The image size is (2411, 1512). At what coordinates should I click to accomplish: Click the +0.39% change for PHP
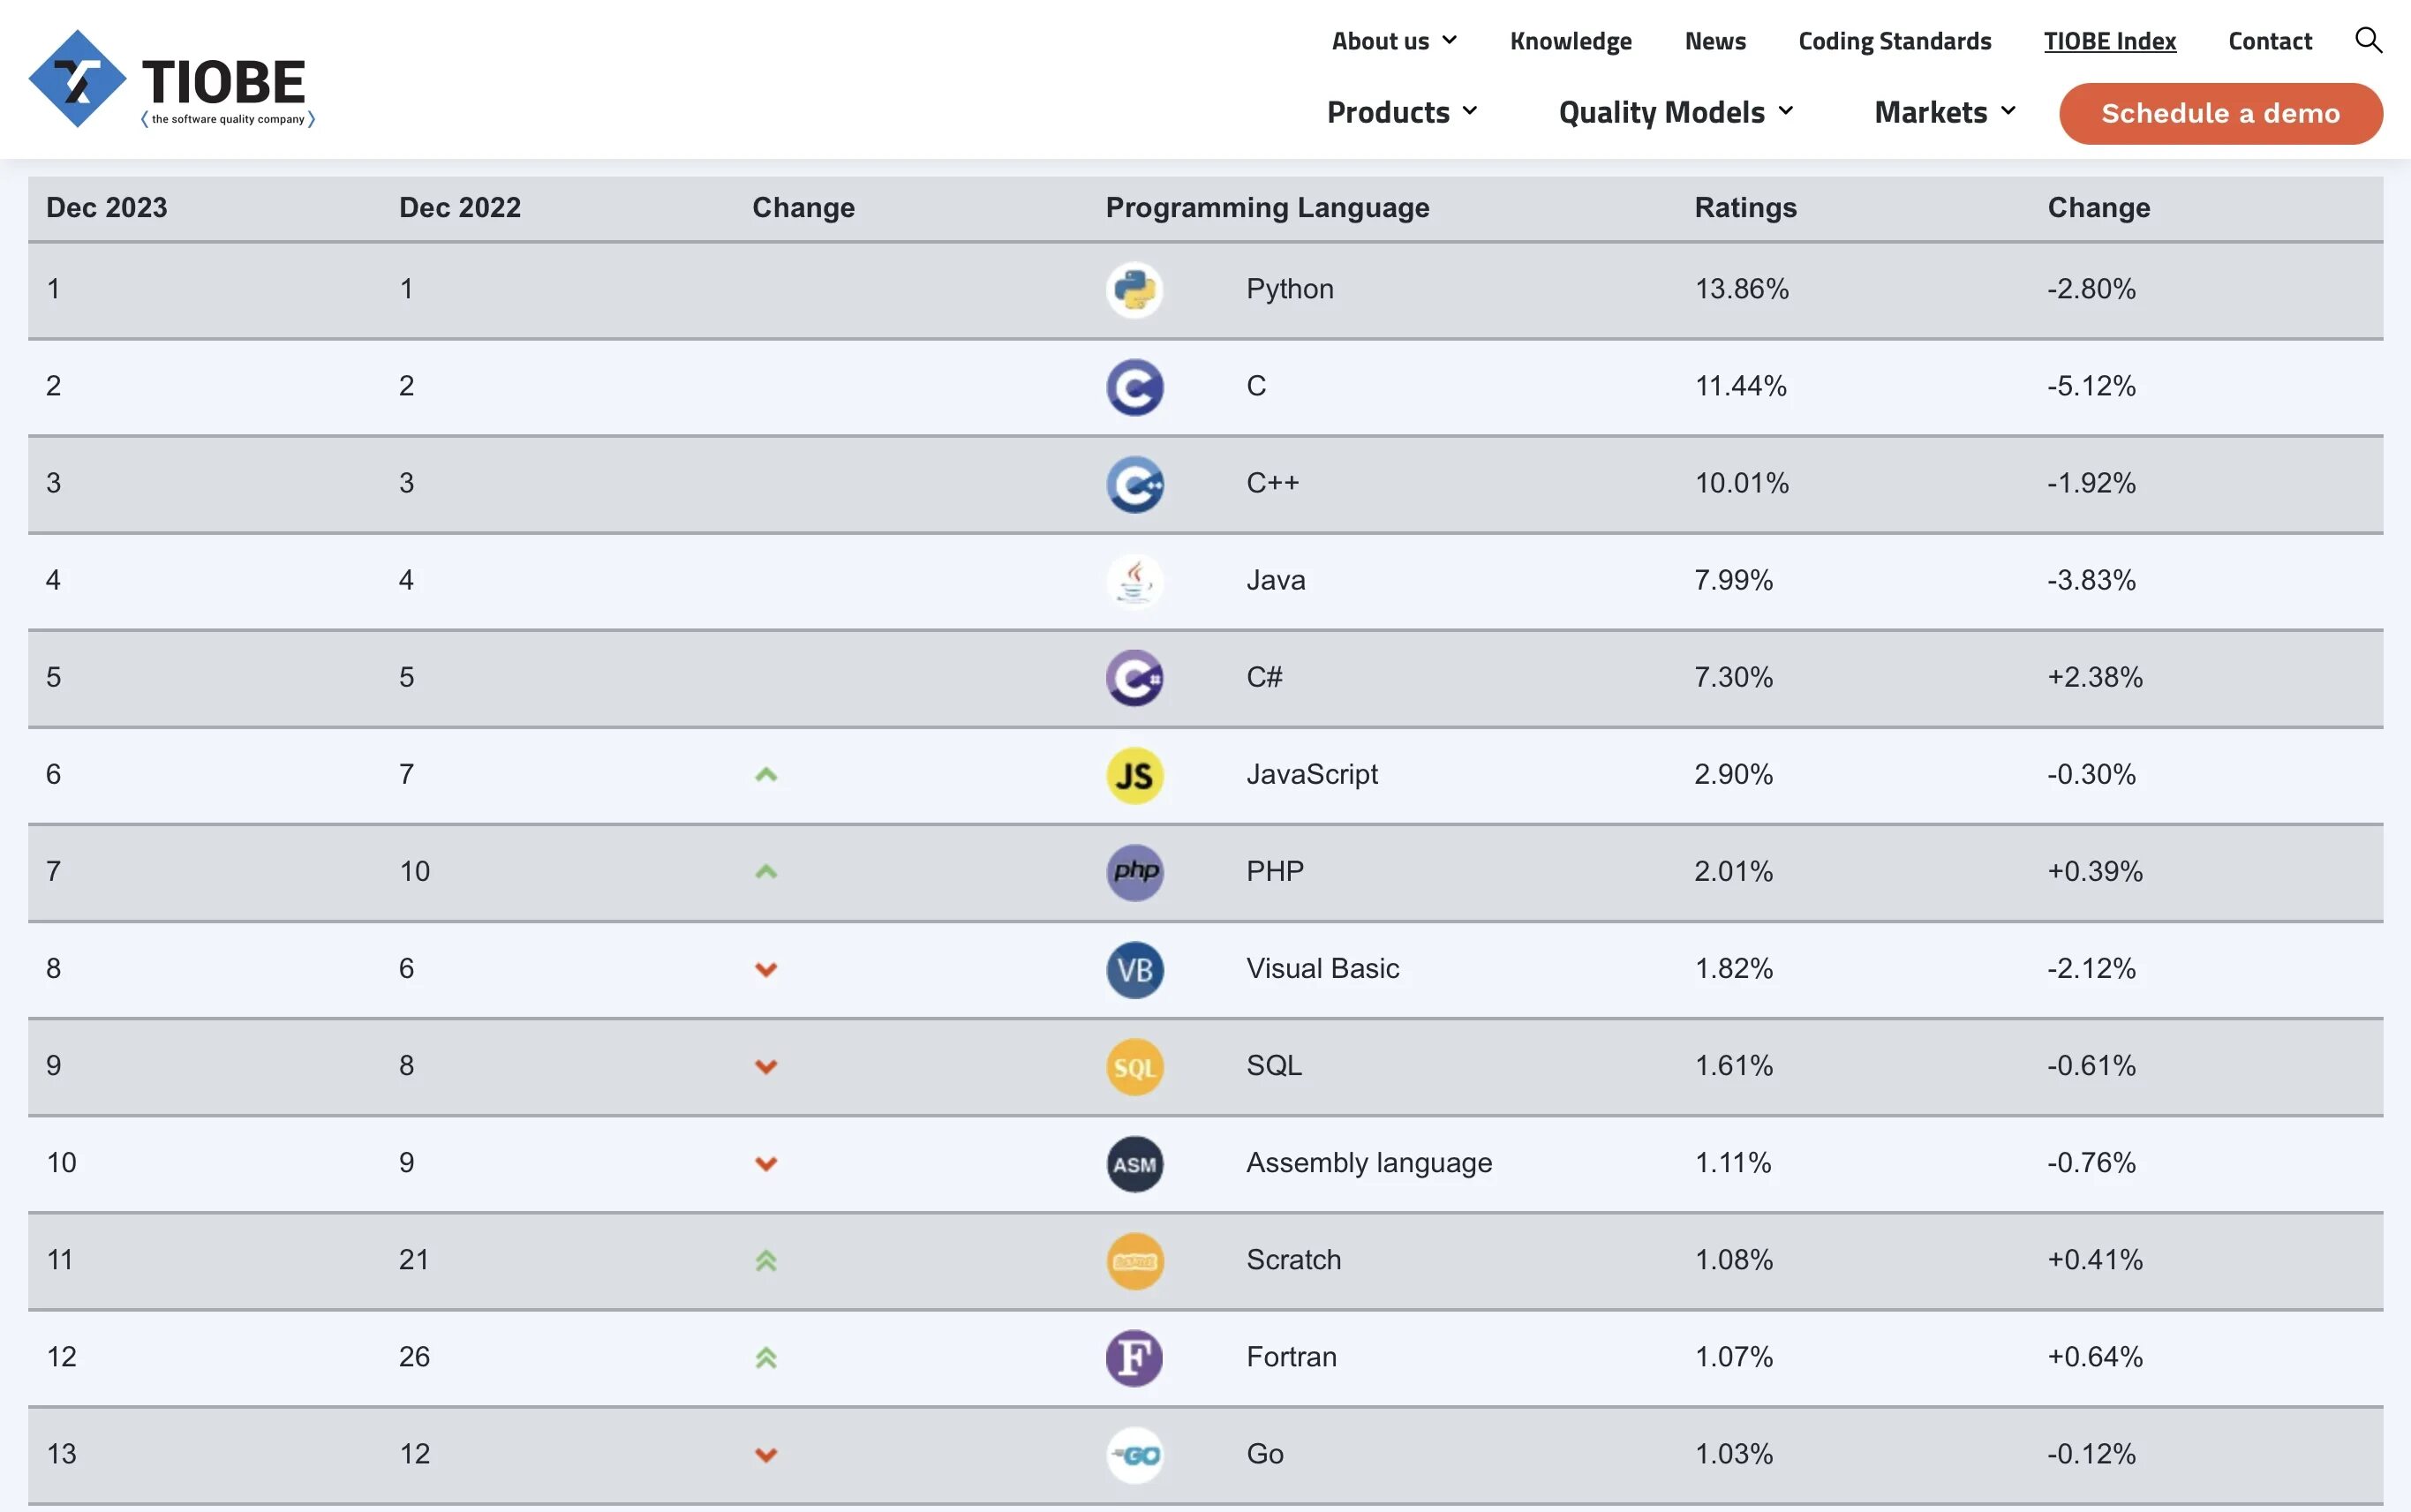coord(2095,871)
